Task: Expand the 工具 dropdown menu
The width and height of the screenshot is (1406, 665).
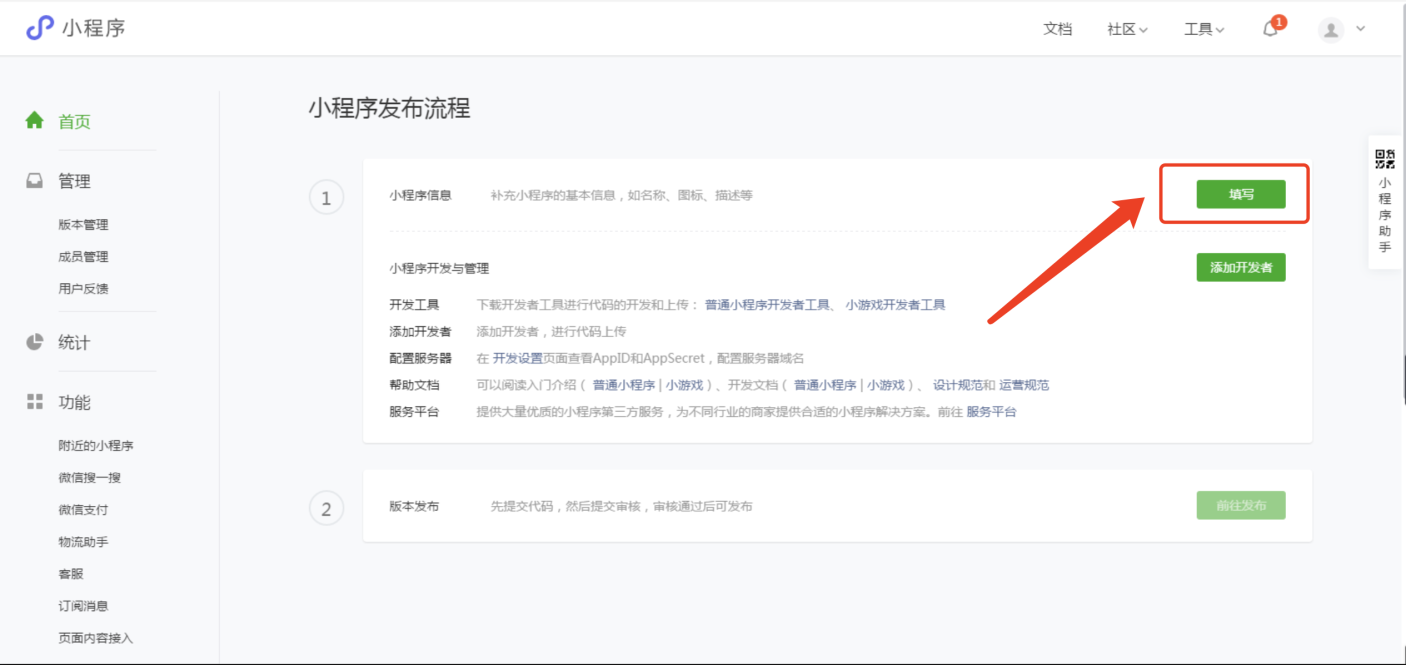Action: pyautogui.click(x=1204, y=29)
